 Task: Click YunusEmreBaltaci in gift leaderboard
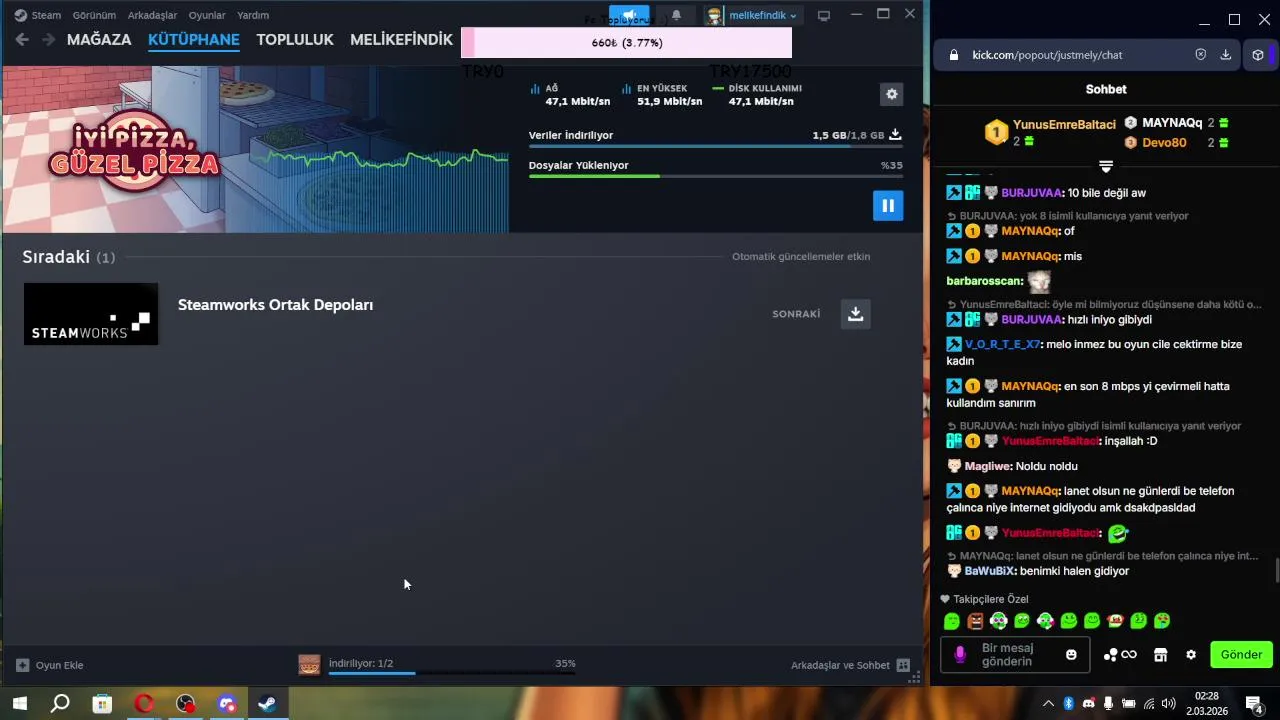click(1062, 125)
